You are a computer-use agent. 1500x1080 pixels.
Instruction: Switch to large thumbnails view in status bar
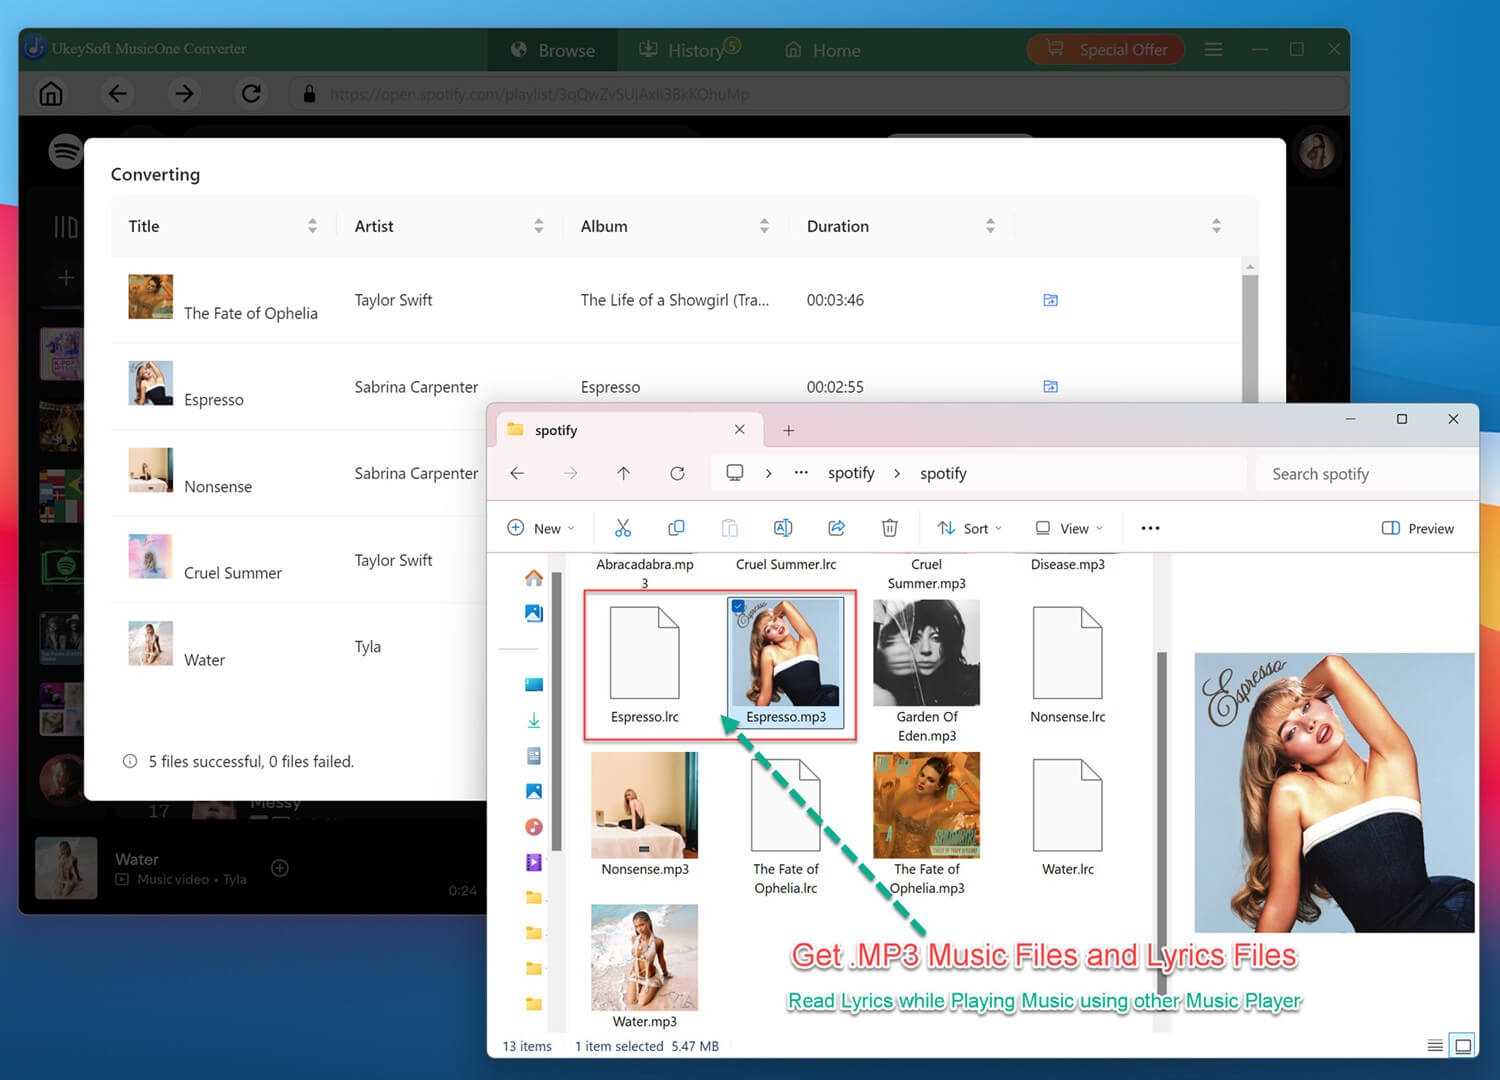pos(1463,1046)
